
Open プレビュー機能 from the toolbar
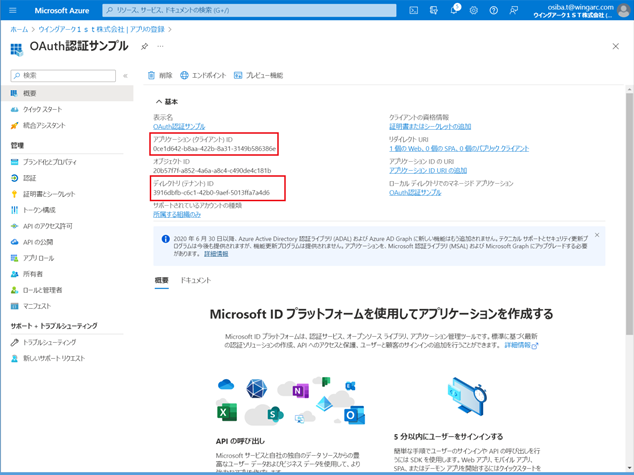click(258, 75)
